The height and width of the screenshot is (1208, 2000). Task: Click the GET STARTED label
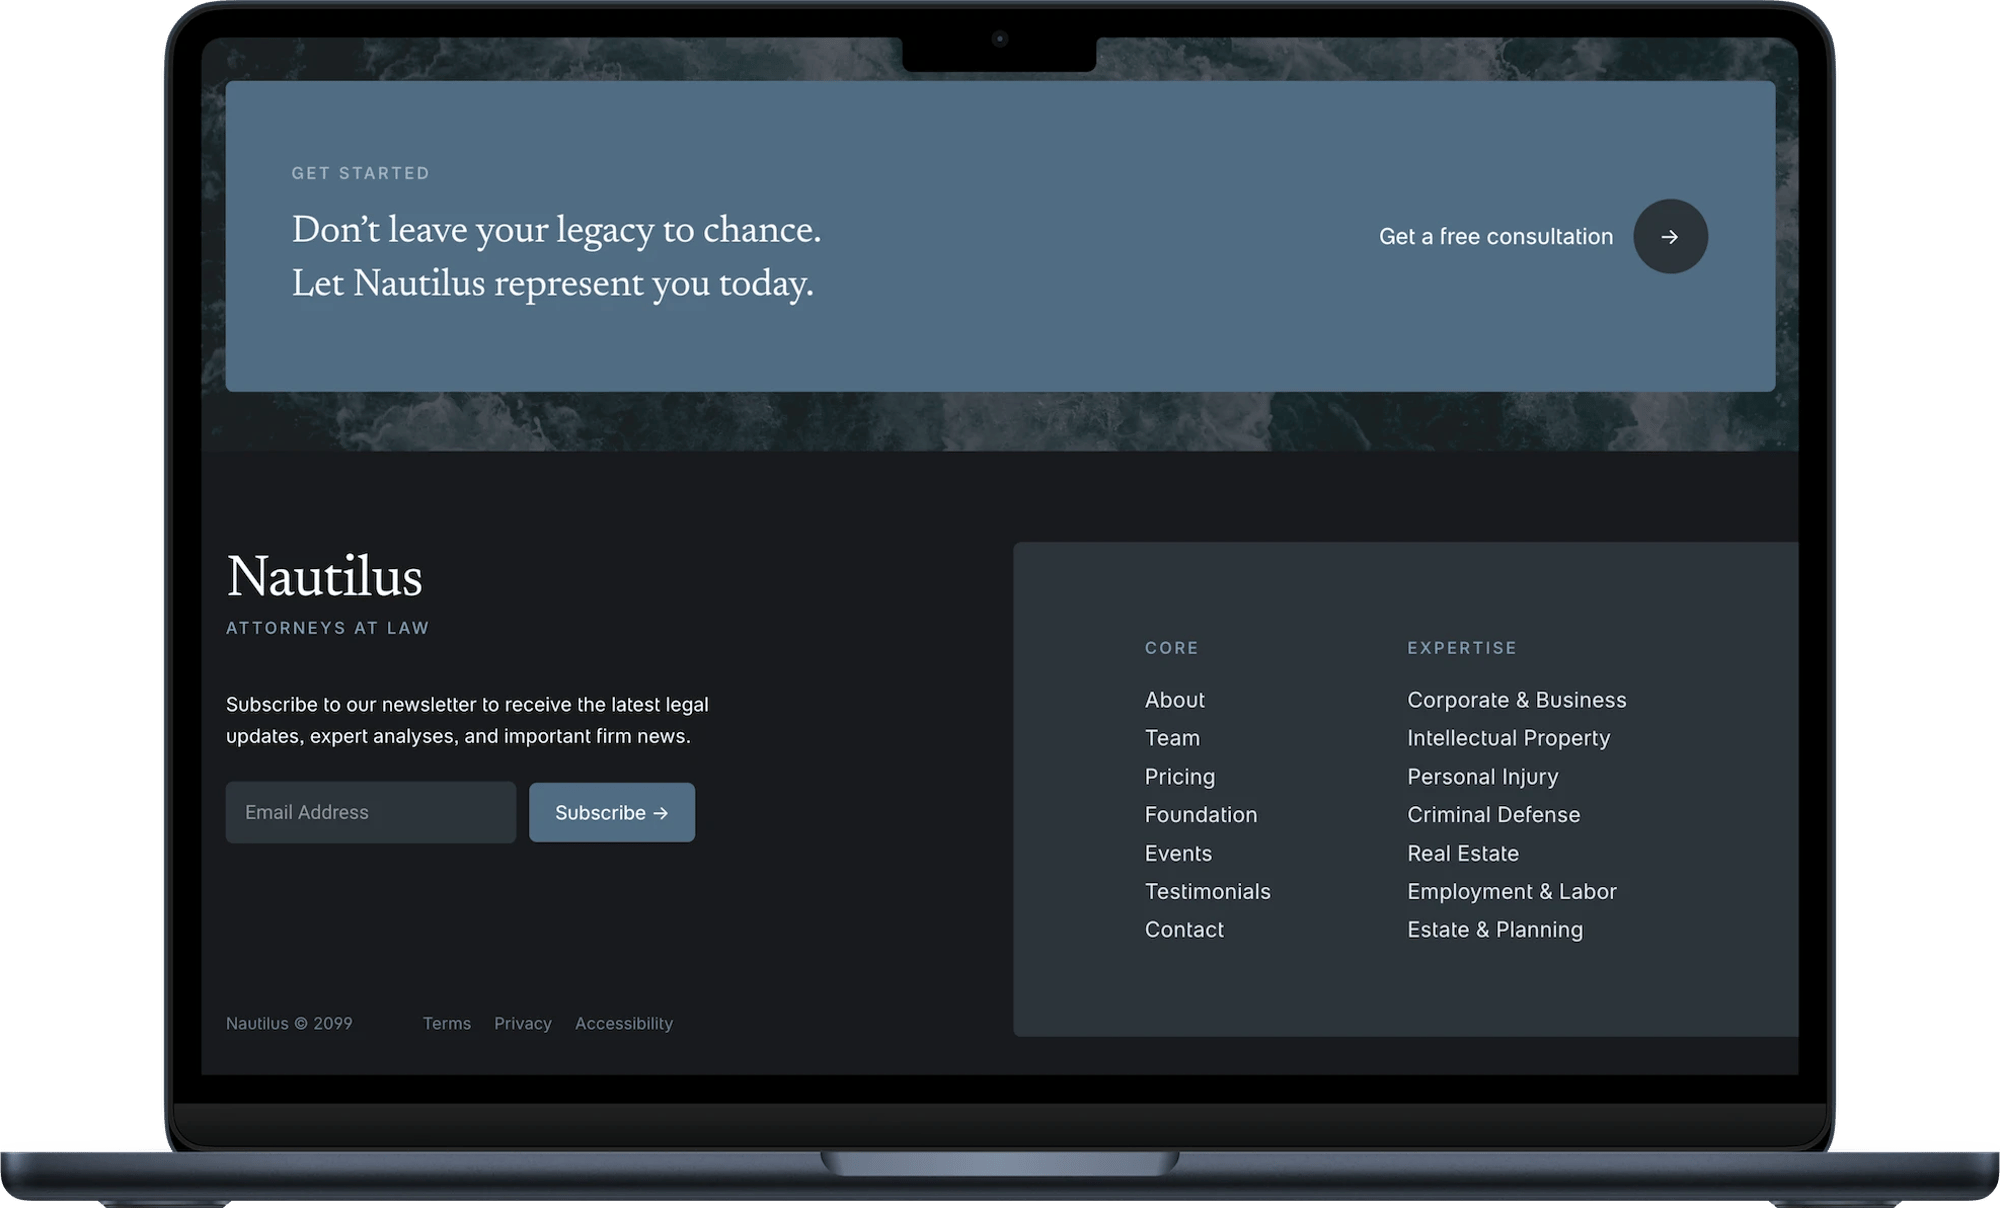click(x=361, y=173)
